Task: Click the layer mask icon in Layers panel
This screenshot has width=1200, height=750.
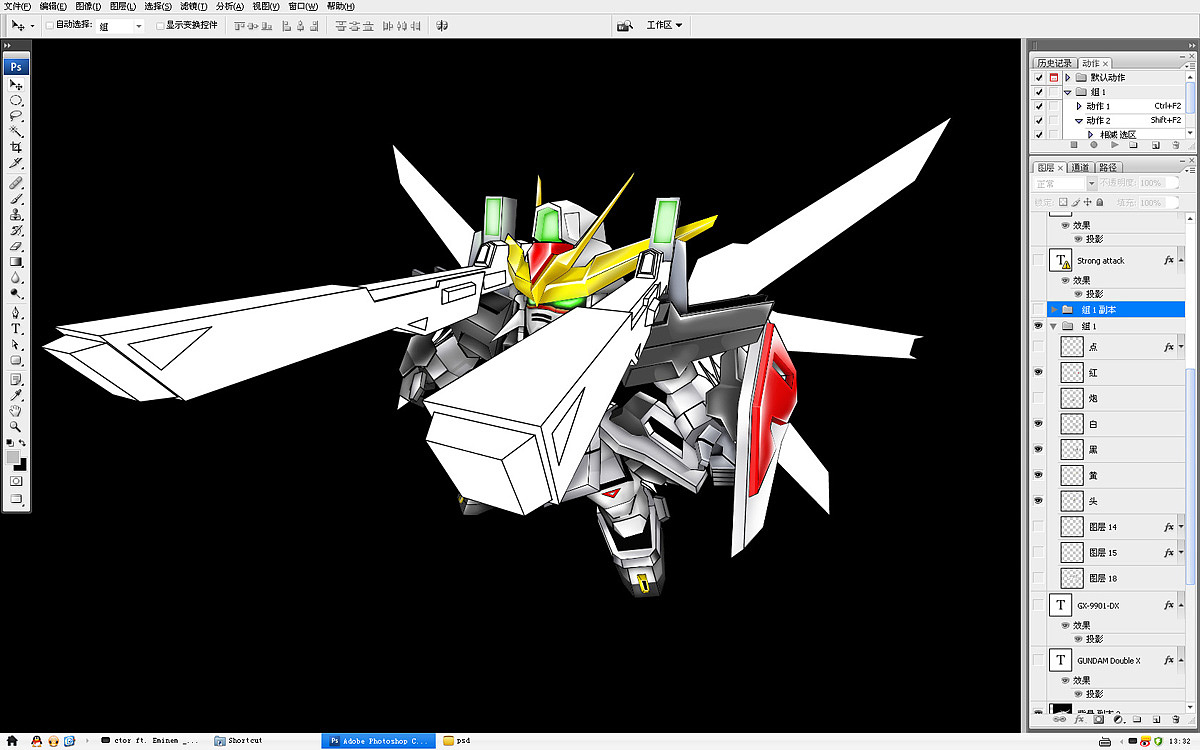Action: click(x=1098, y=719)
